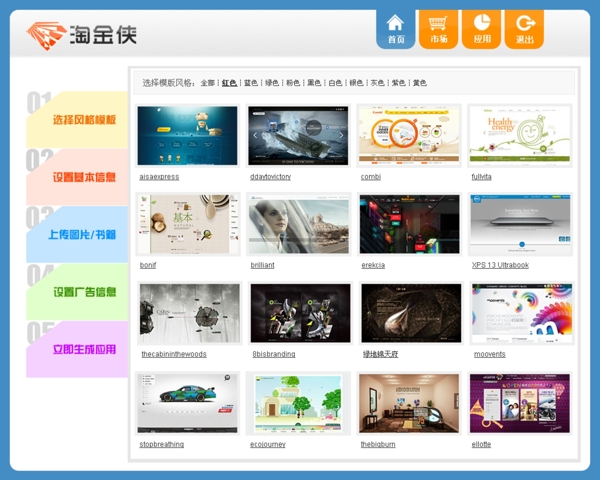Image resolution: width=600 pixels, height=480 pixels.
Task: Filter templates by 全部
Action: click(x=207, y=83)
